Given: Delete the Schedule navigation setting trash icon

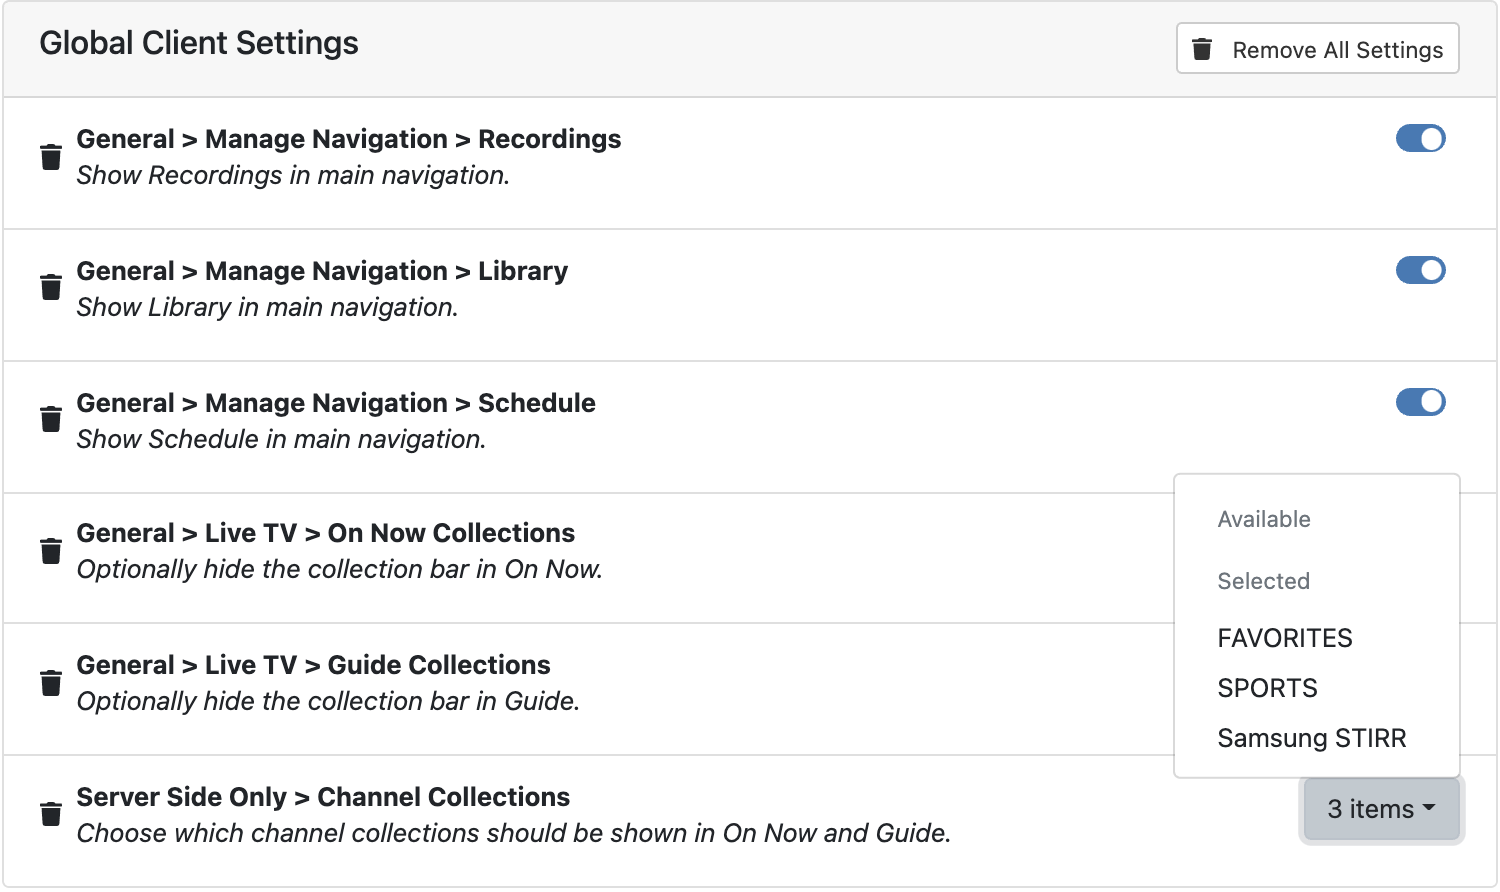Looking at the screenshot, I should pos(51,419).
